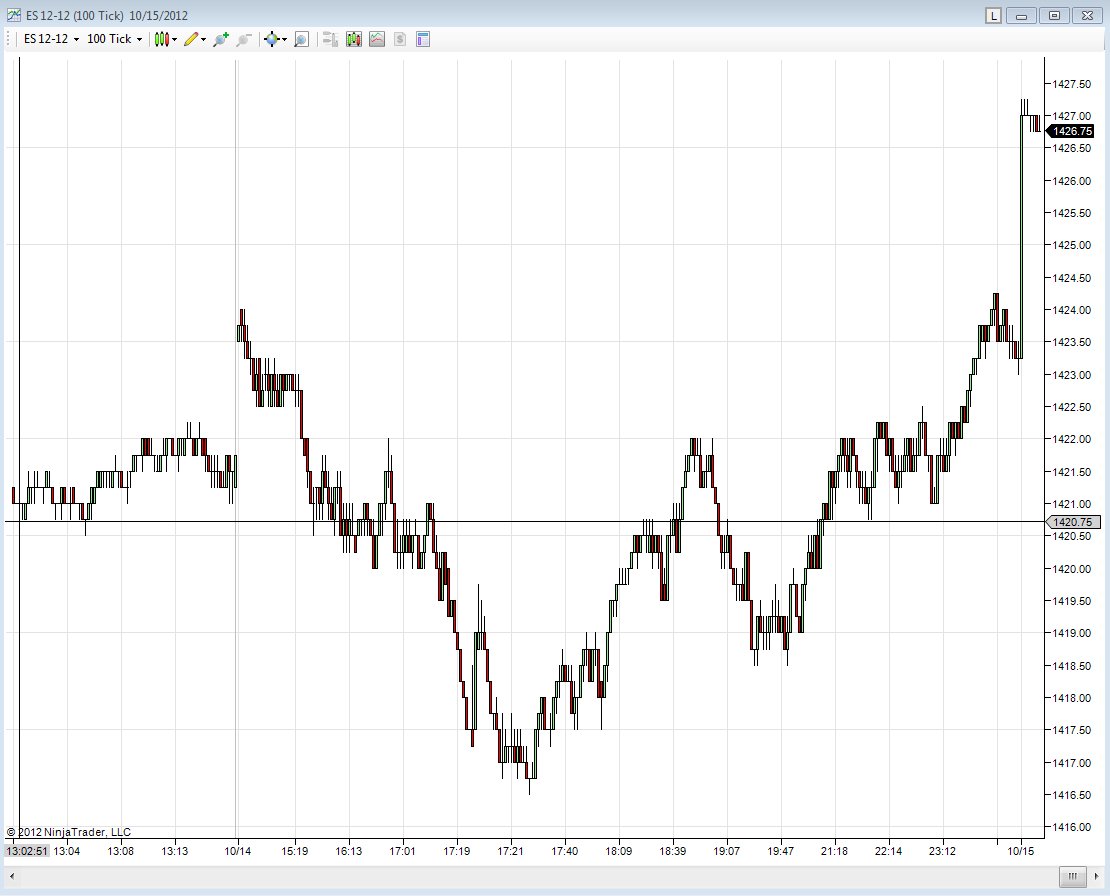The height and width of the screenshot is (896, 1110).
Task: Click the strategies dollar sheet icon
Action: point(400,40)
